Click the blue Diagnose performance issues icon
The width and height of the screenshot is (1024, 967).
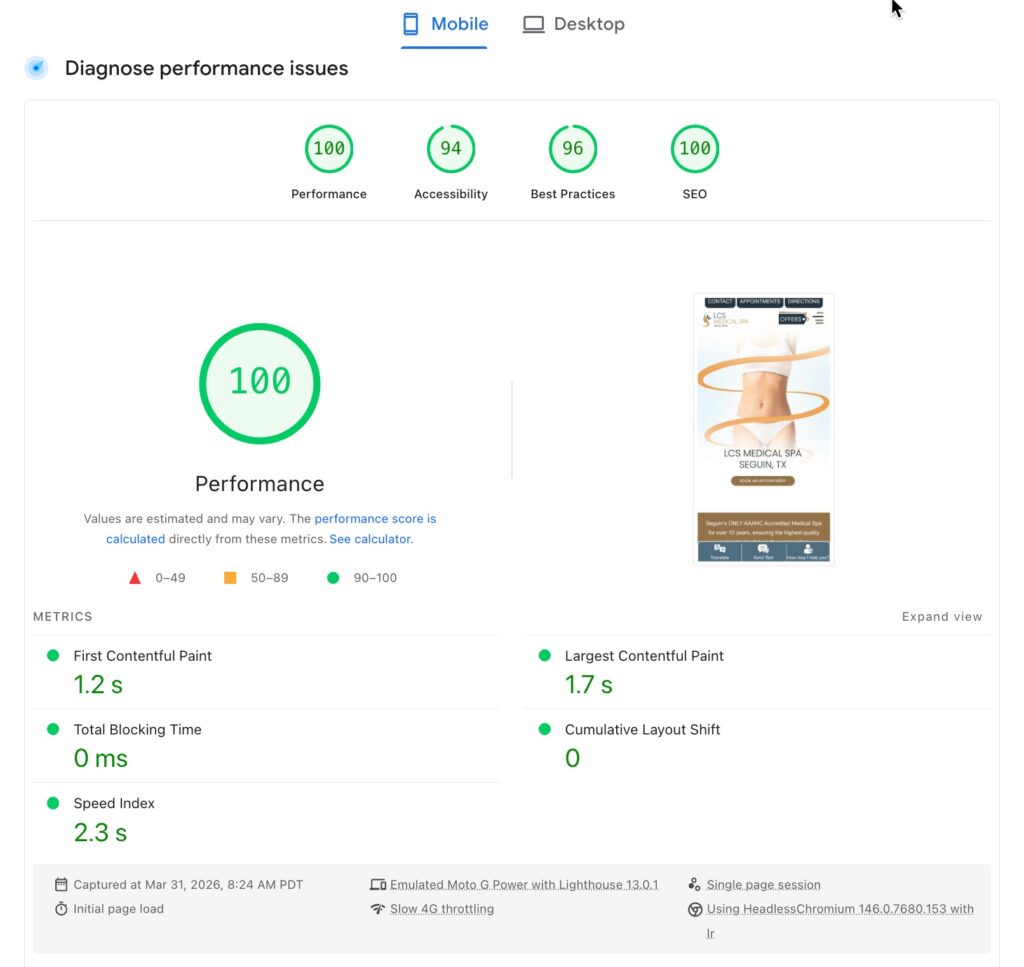[x=36, y=68]
